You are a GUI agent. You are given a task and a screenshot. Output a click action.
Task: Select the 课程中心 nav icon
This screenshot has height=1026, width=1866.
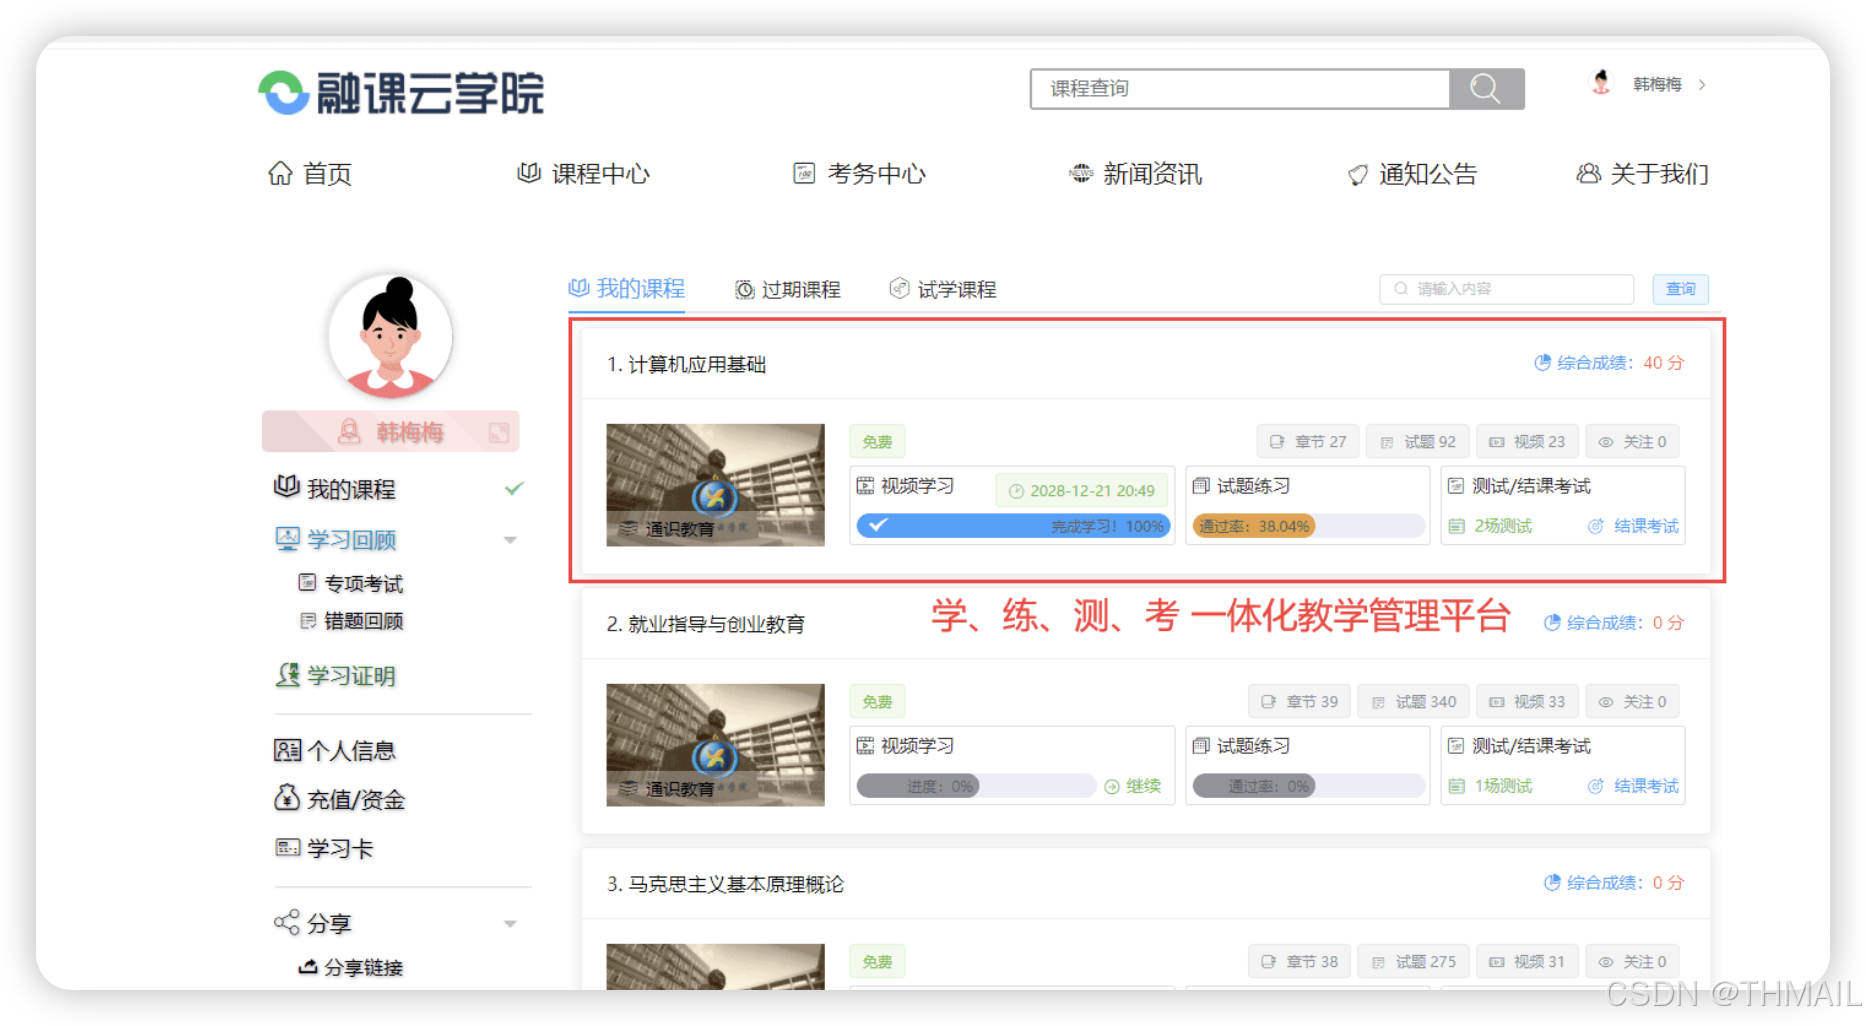coord(528,172)
